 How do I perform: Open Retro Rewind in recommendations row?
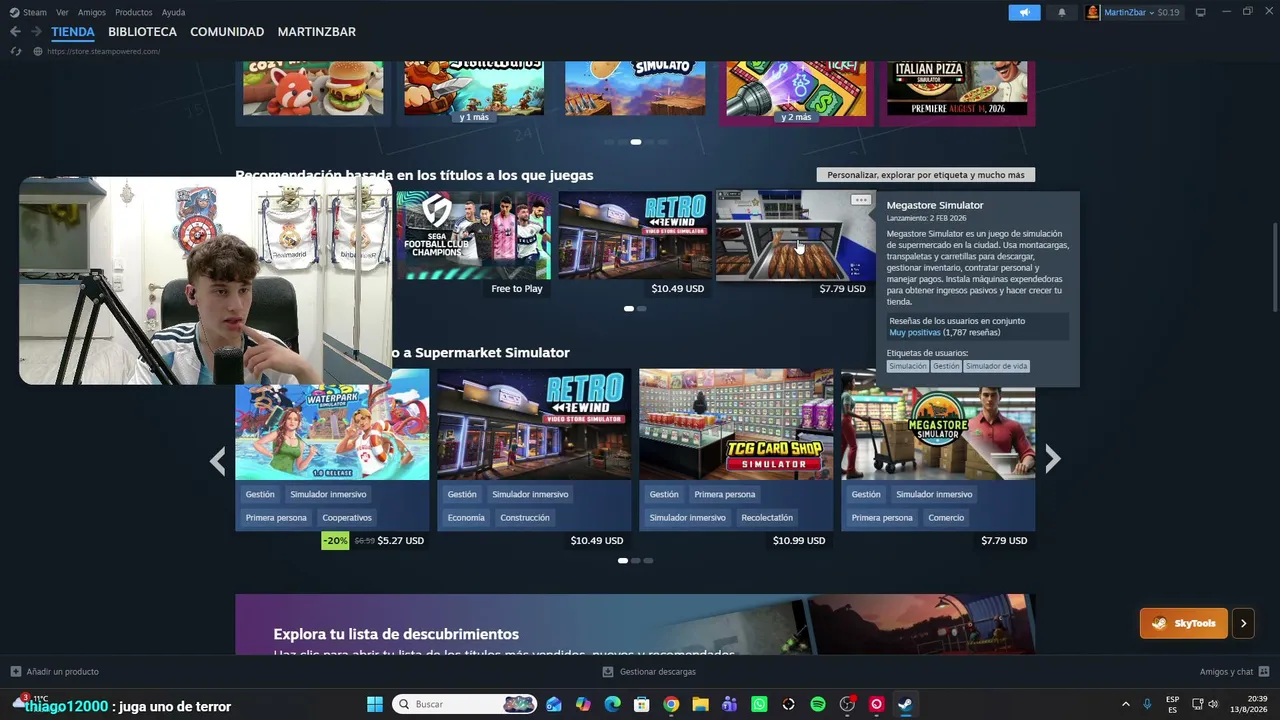point(634,236)
